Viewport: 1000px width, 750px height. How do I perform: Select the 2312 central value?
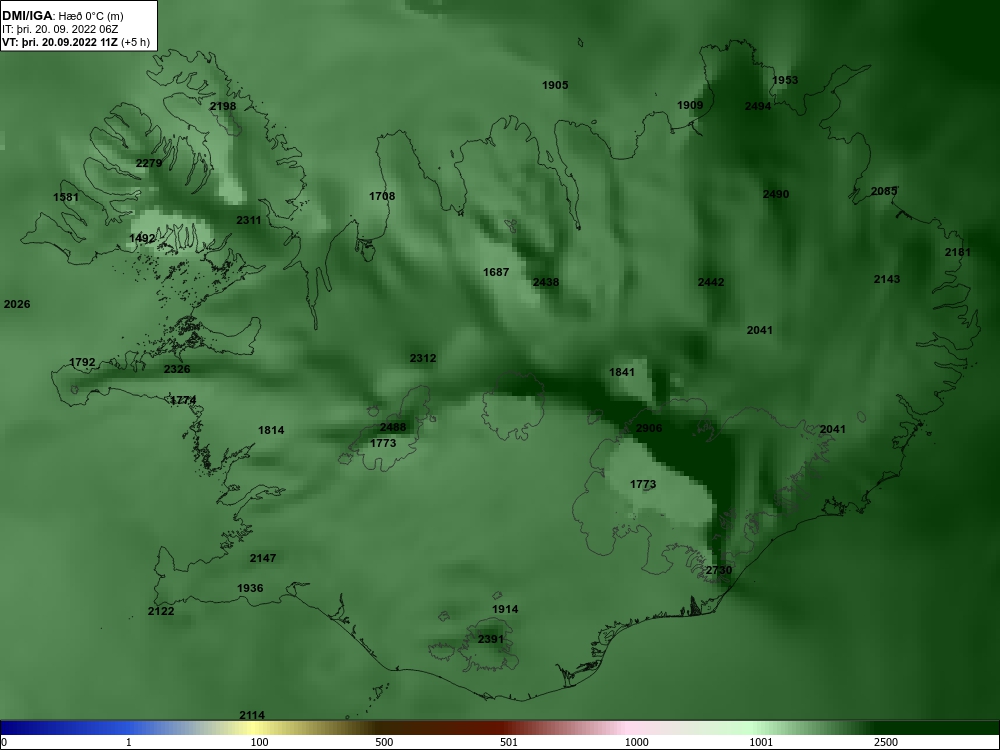pyautogui.click(x=423, y=358)
